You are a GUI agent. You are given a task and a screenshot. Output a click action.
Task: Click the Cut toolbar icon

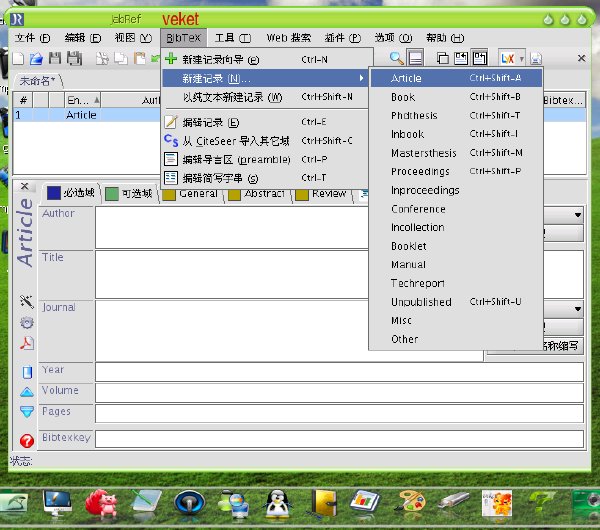[102, 59]
